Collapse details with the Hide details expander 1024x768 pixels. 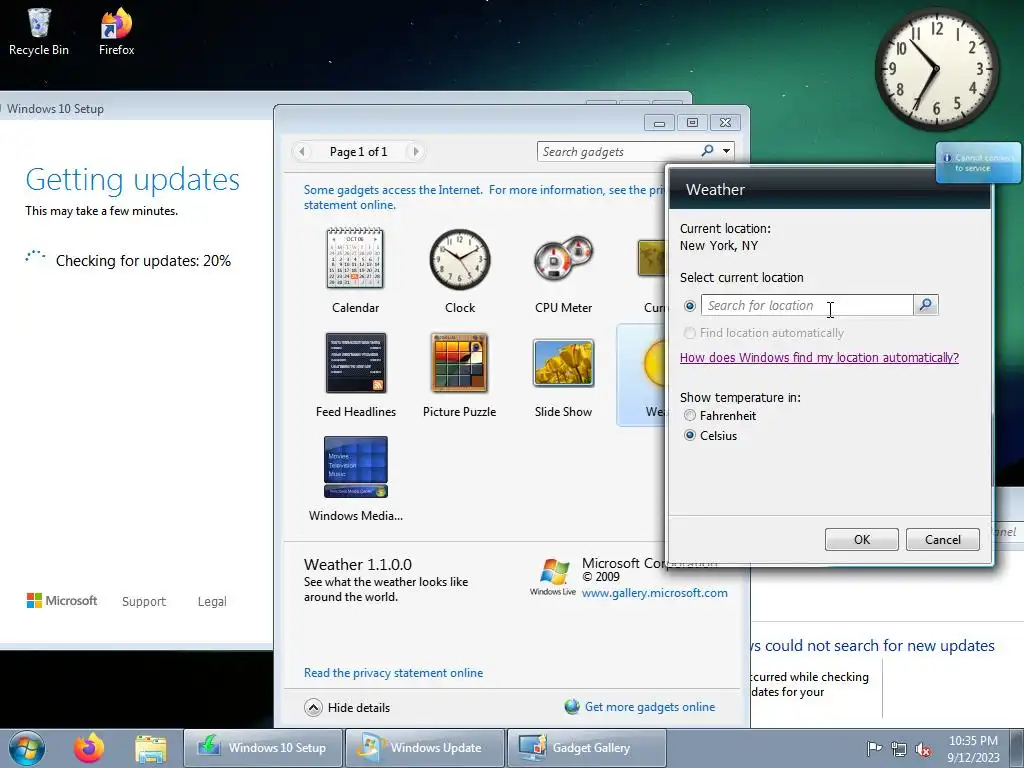tap(313, 707)
